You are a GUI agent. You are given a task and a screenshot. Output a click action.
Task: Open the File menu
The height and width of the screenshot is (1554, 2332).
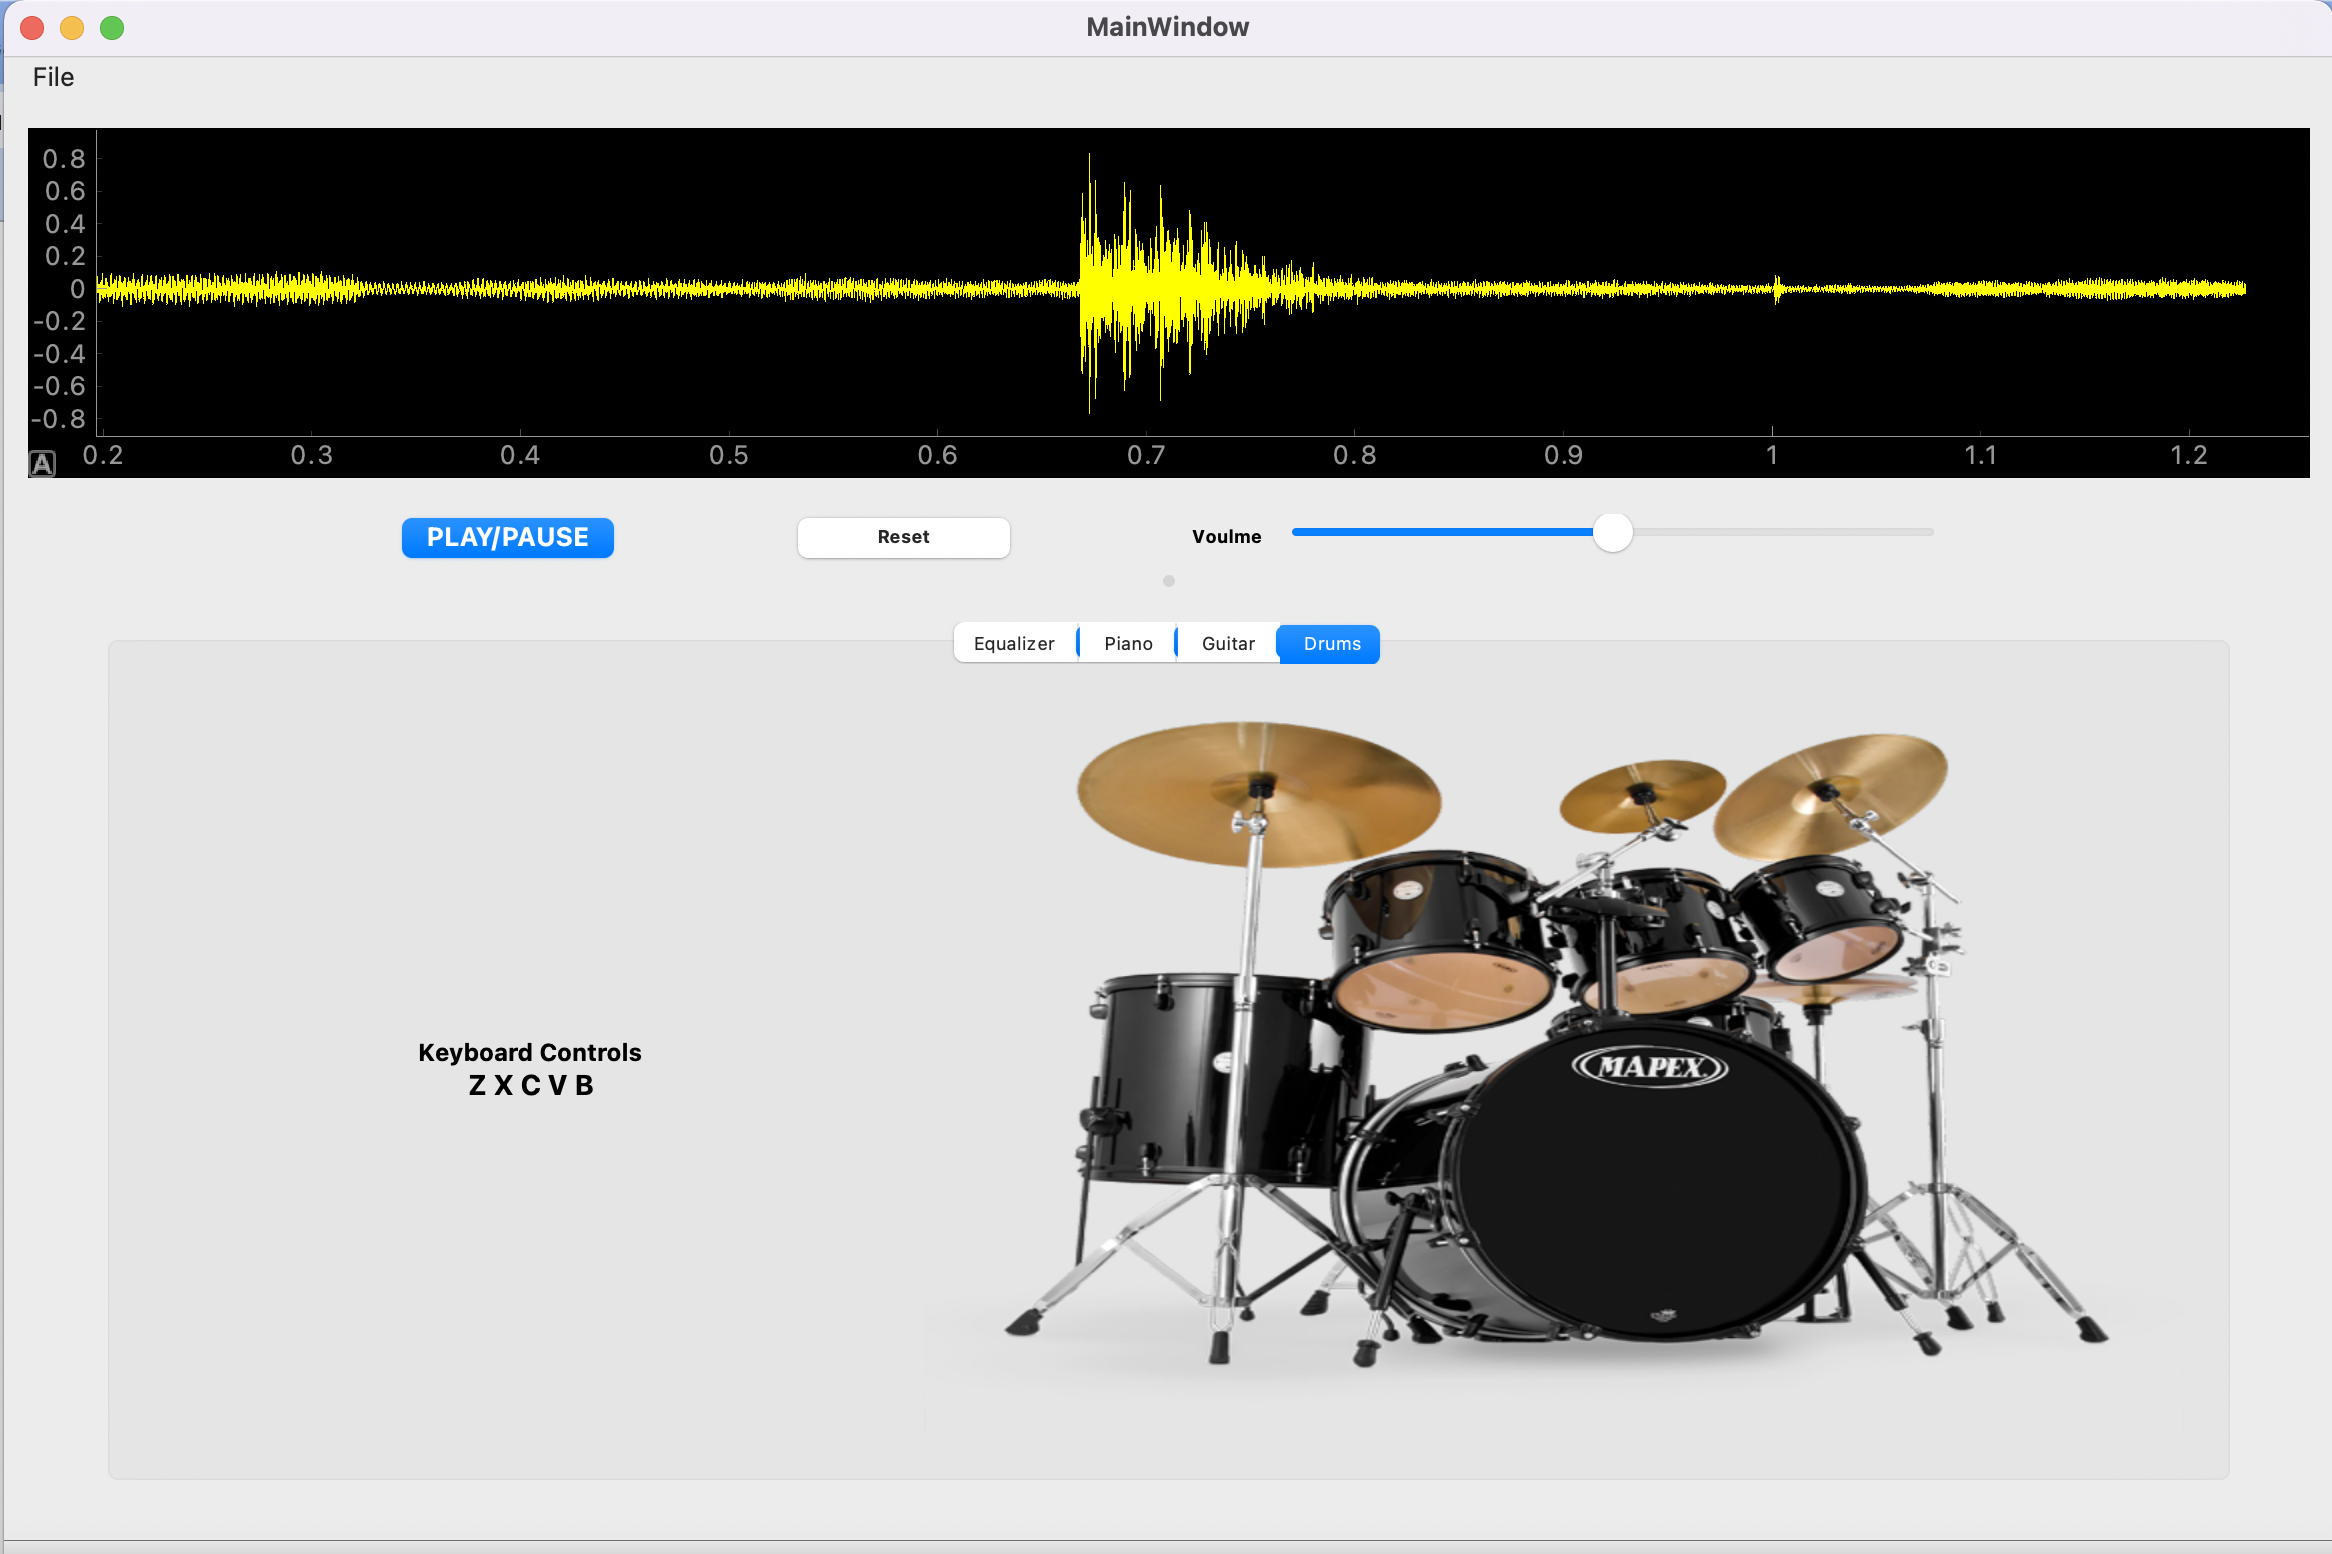tap(53, 77)
